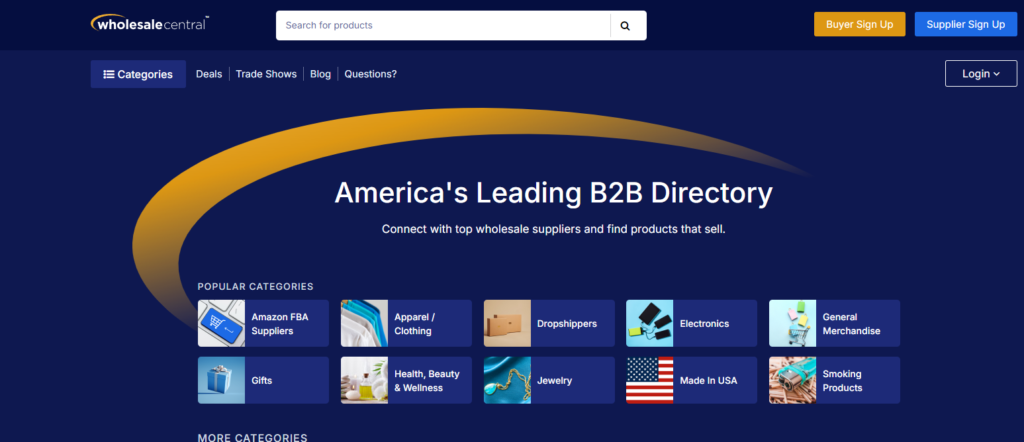Click the Wholesale Central logo

point(149,22)
